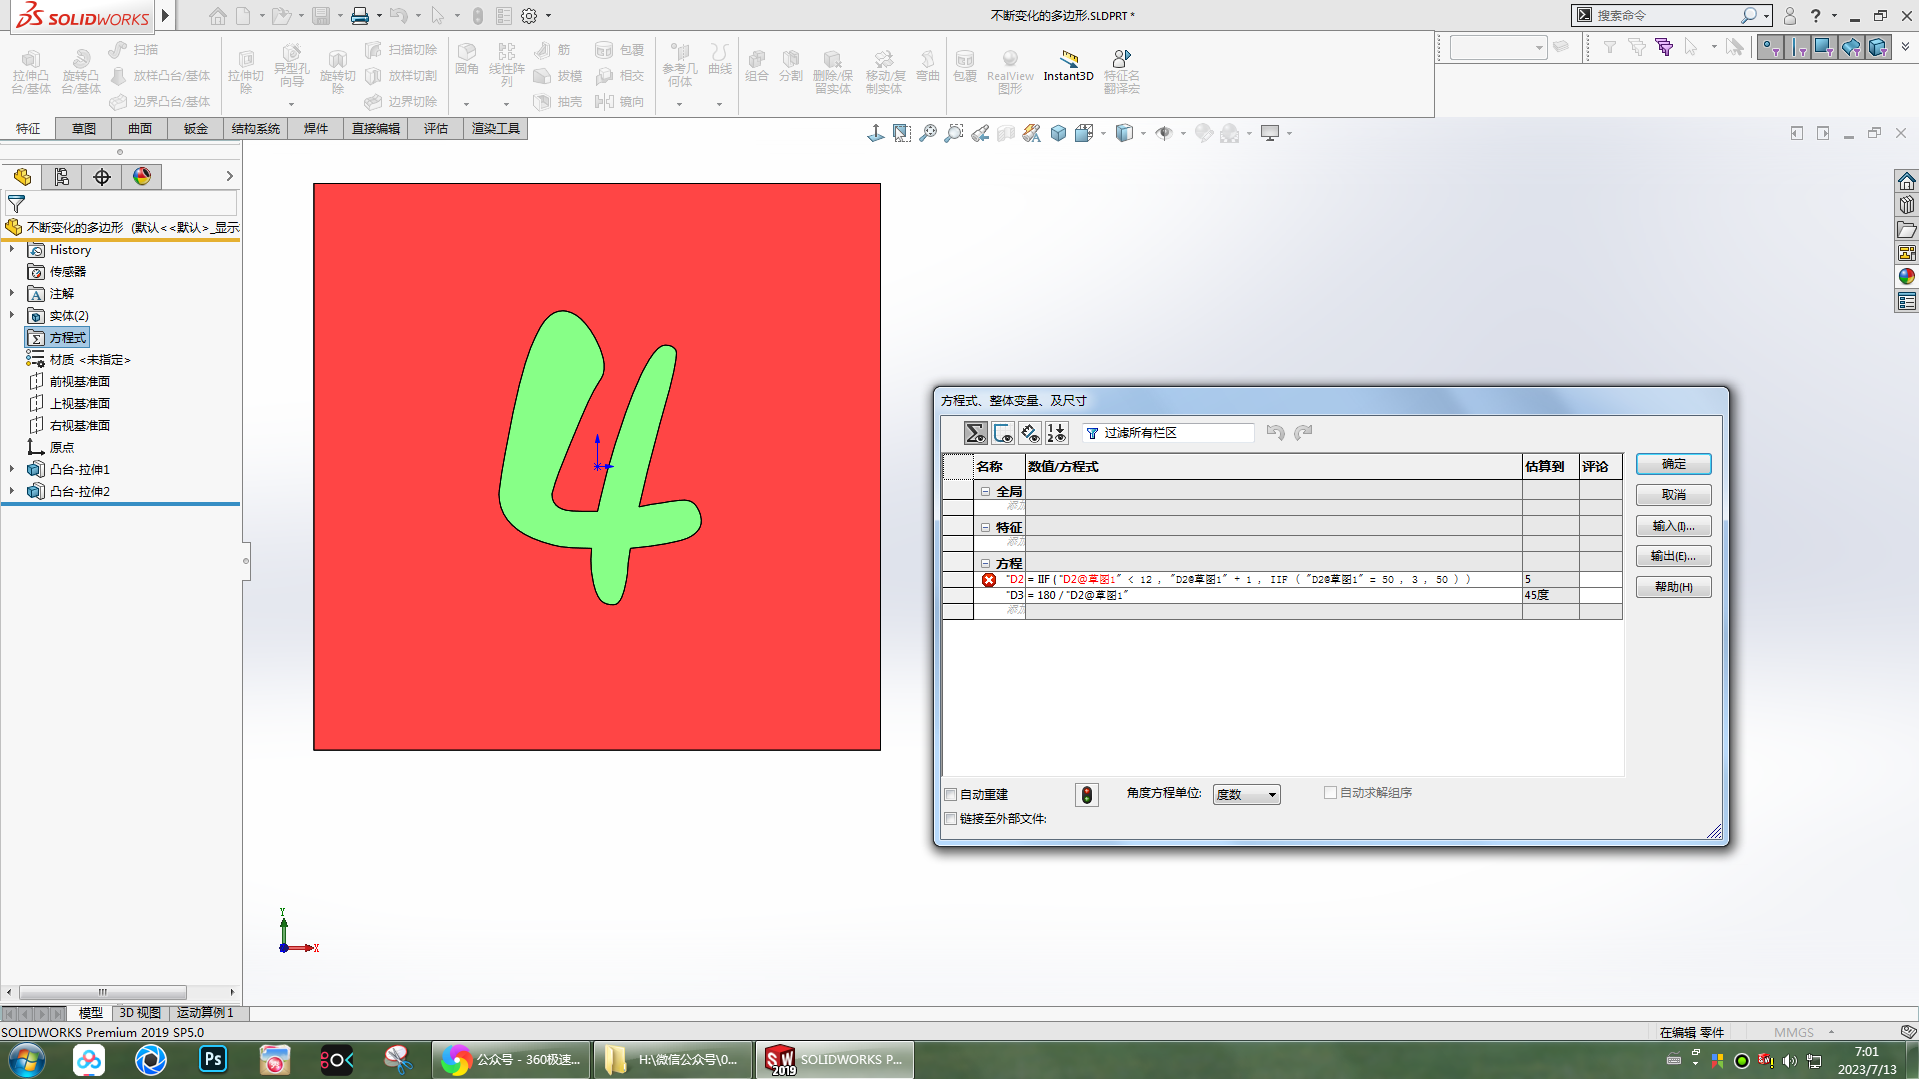
Task: Click the 确定 button in equations dialog
Action: coord(1674,465)
